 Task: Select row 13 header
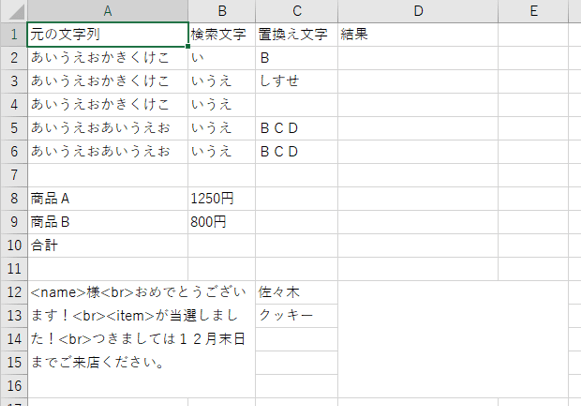[14, 316]
